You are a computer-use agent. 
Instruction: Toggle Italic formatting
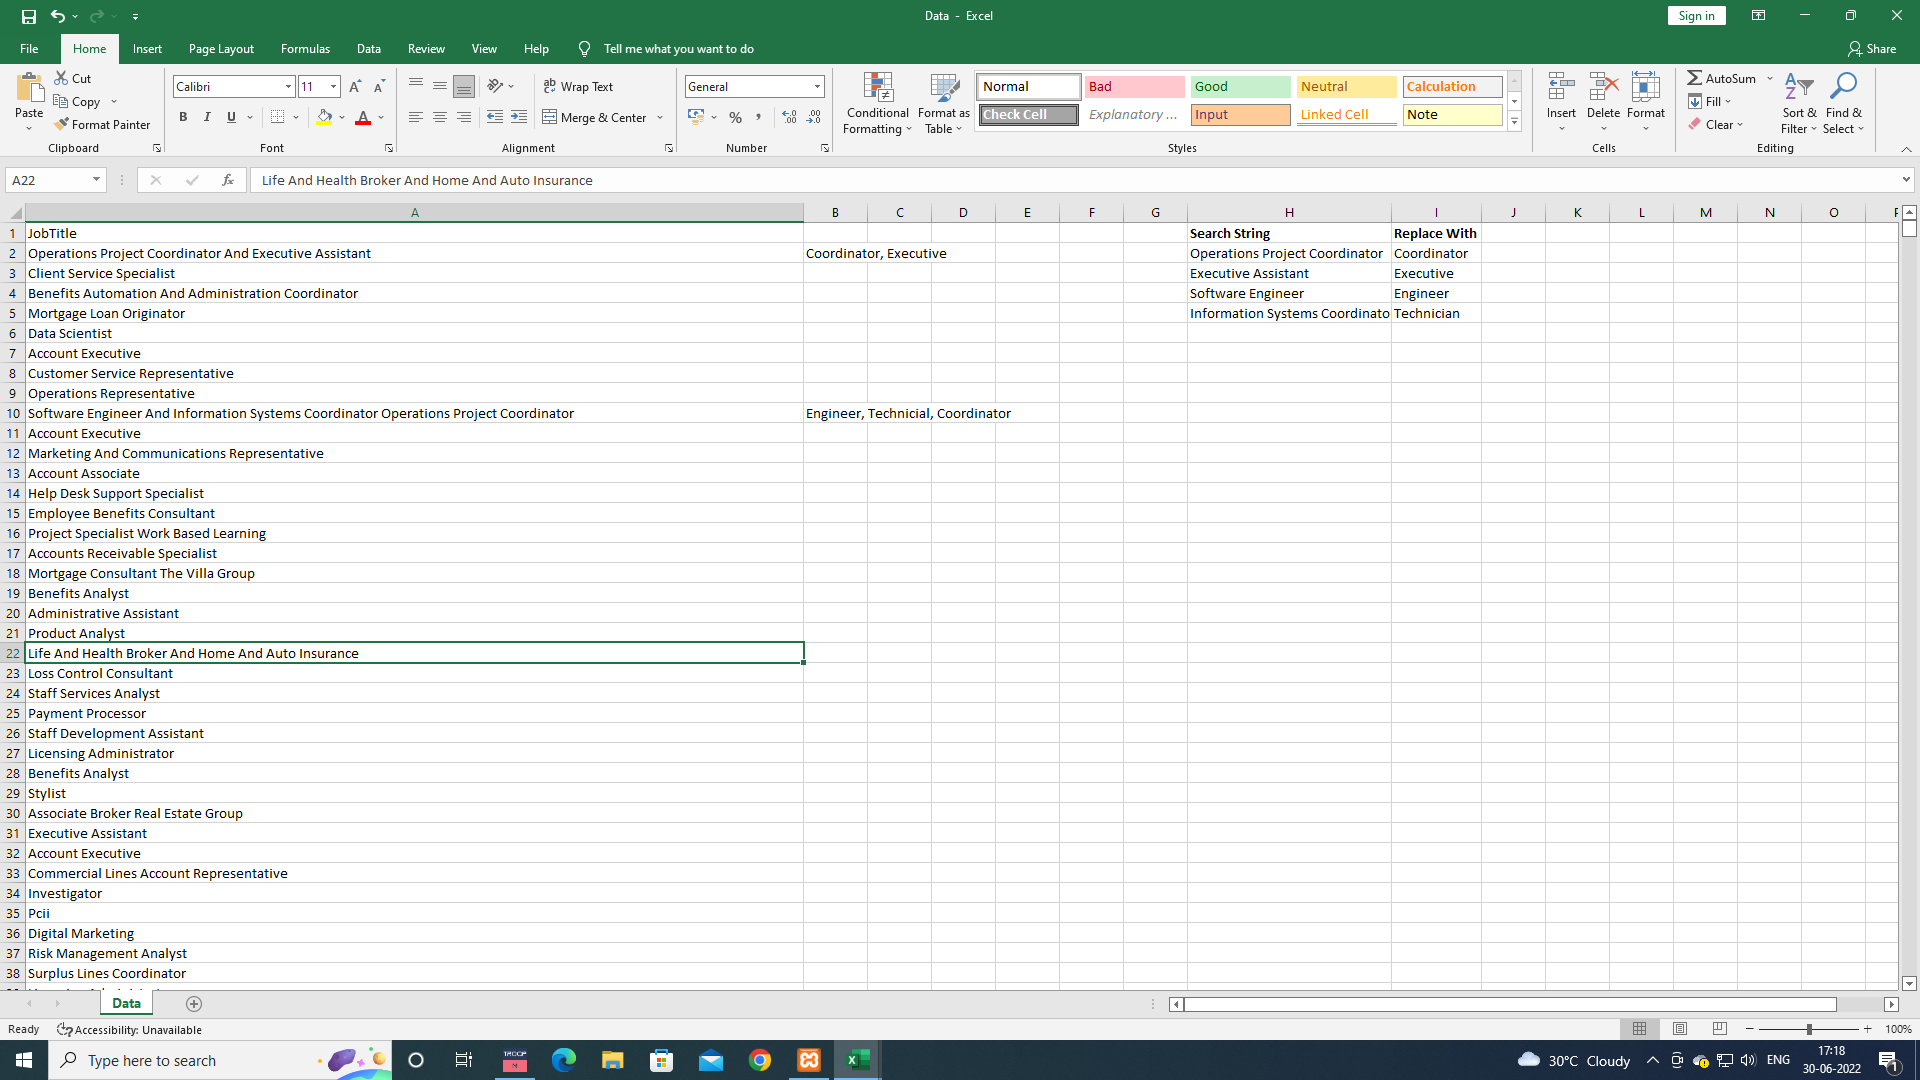207,117
